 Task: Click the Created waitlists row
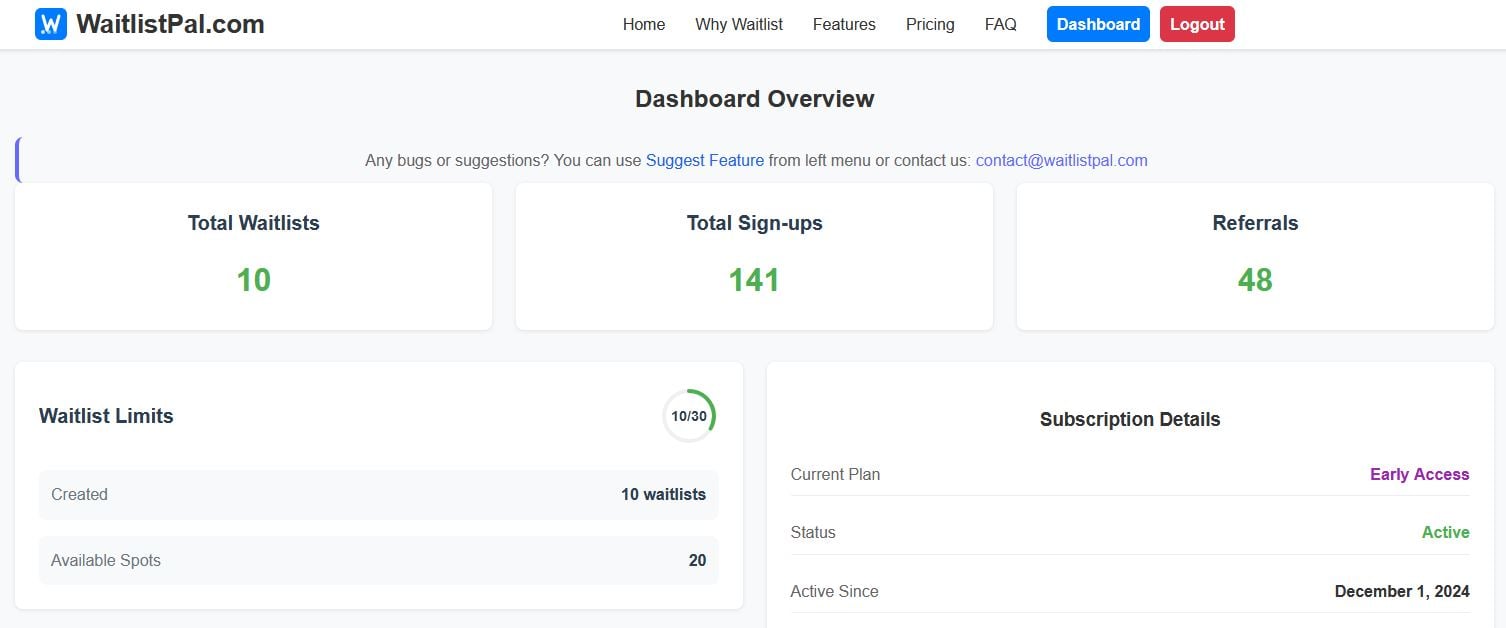point(378,494)
